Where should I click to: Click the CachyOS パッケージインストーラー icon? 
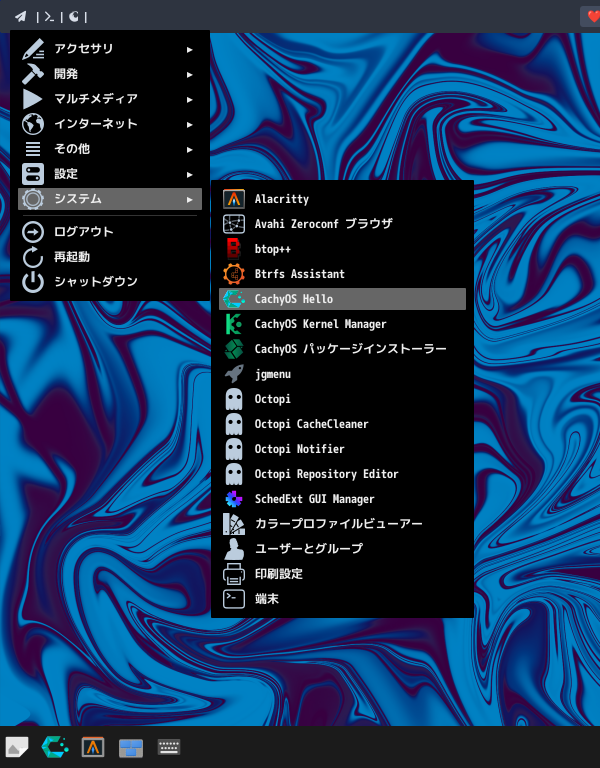pyautogui.click(x=234, y=349)
